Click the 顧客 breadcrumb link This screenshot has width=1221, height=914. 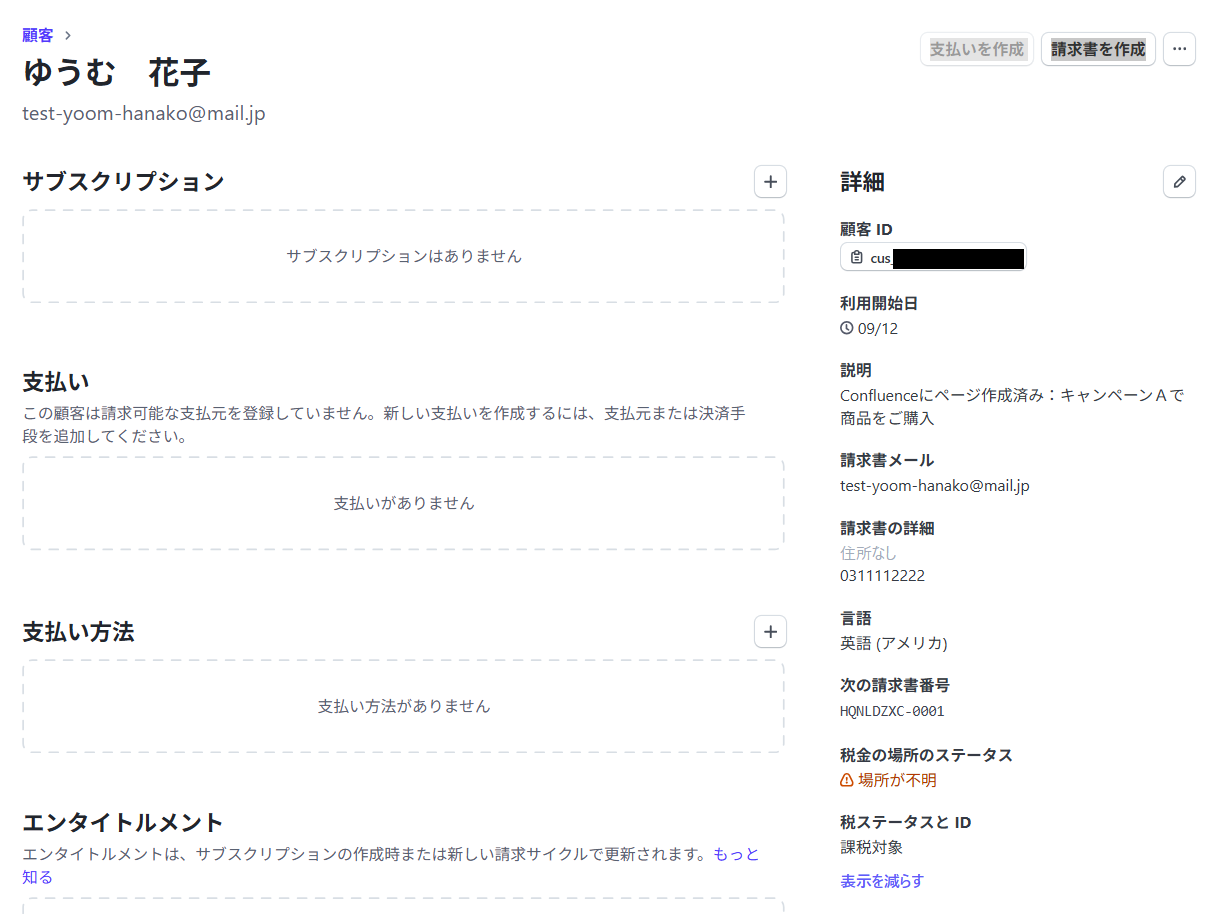38,35
